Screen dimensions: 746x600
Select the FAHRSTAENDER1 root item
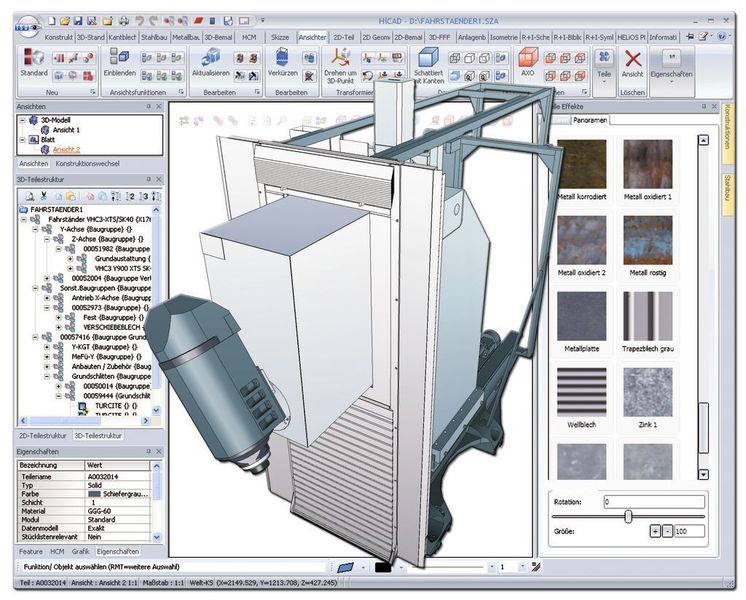[57, 209]
